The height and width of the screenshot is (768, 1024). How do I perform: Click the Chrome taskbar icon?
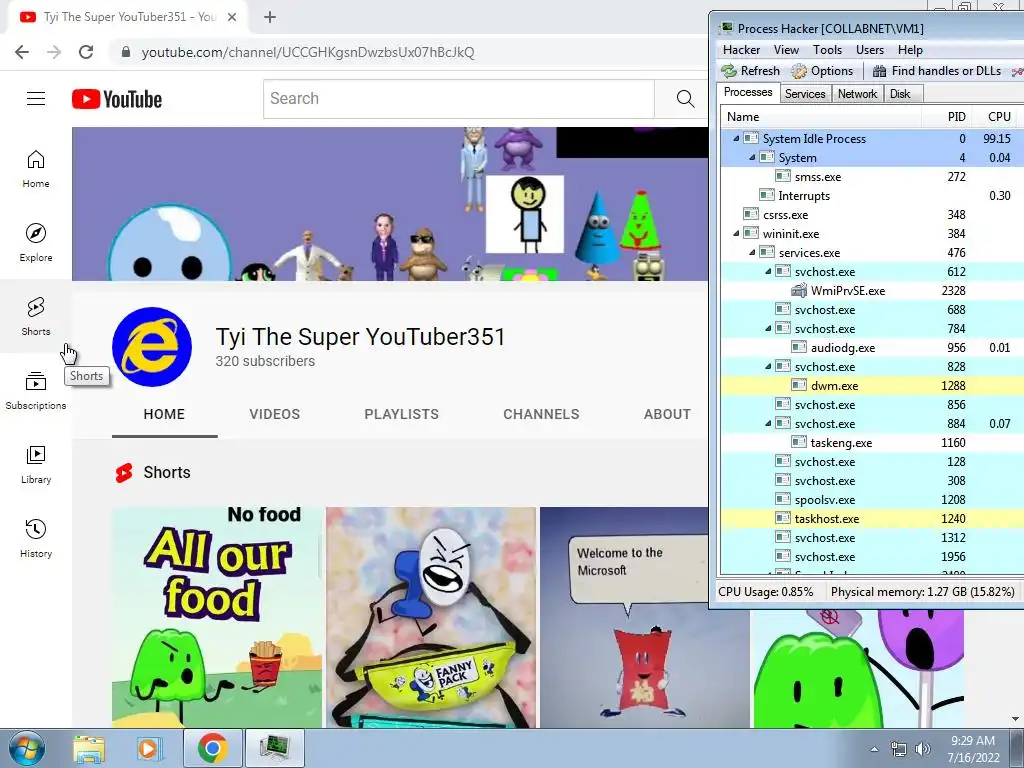(213, 748)
